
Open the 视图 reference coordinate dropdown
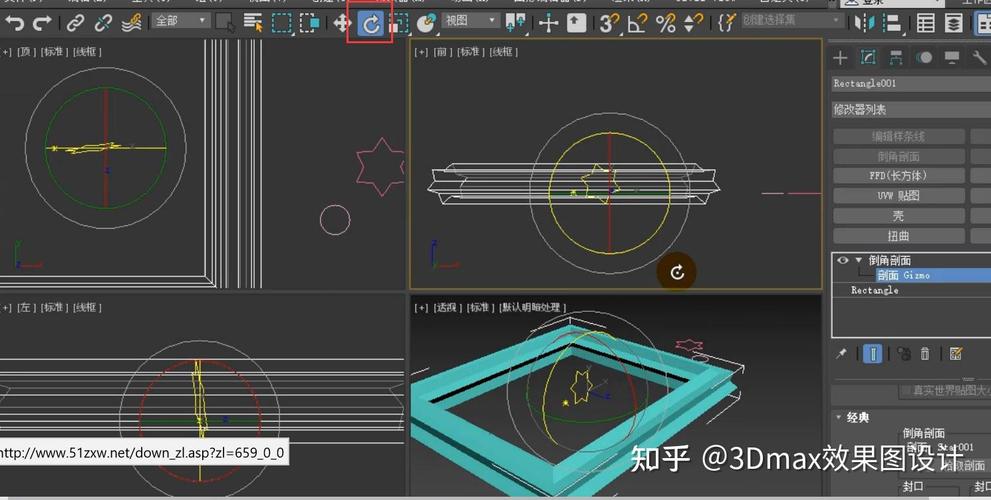(x=470, y=21)
